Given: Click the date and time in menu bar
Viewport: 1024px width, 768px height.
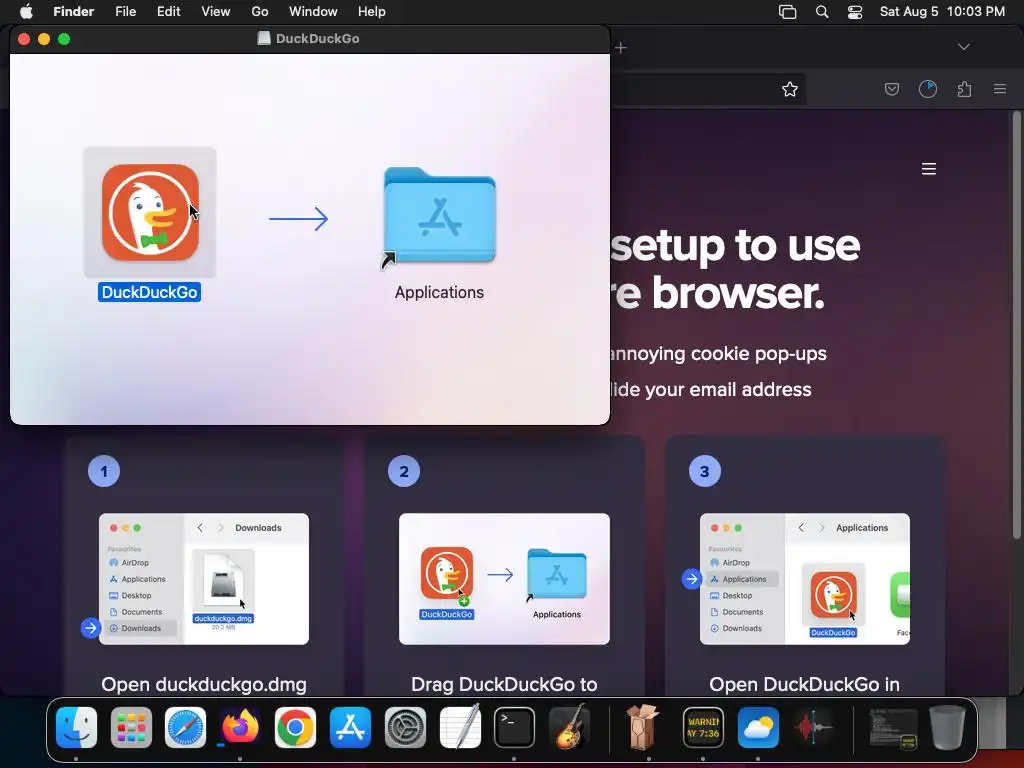Looking at the screenshot, I should [942, 12].
